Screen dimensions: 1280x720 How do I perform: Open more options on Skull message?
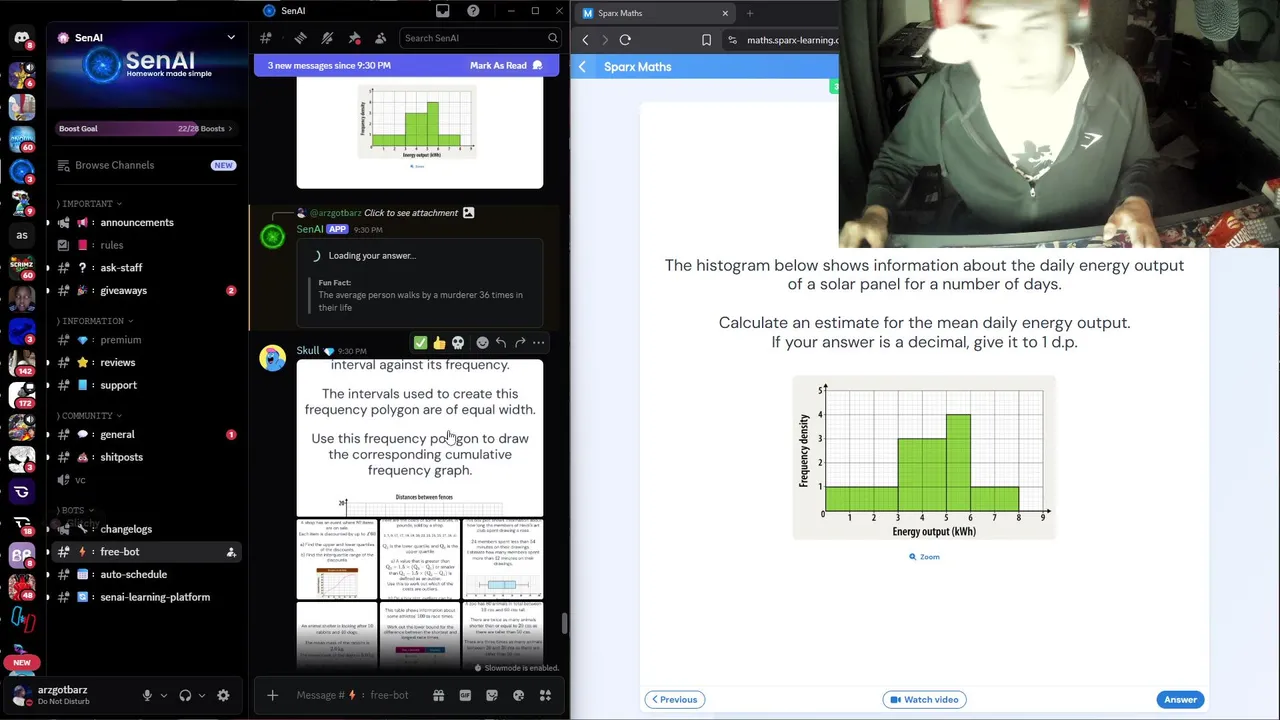(x=539, y=343)
